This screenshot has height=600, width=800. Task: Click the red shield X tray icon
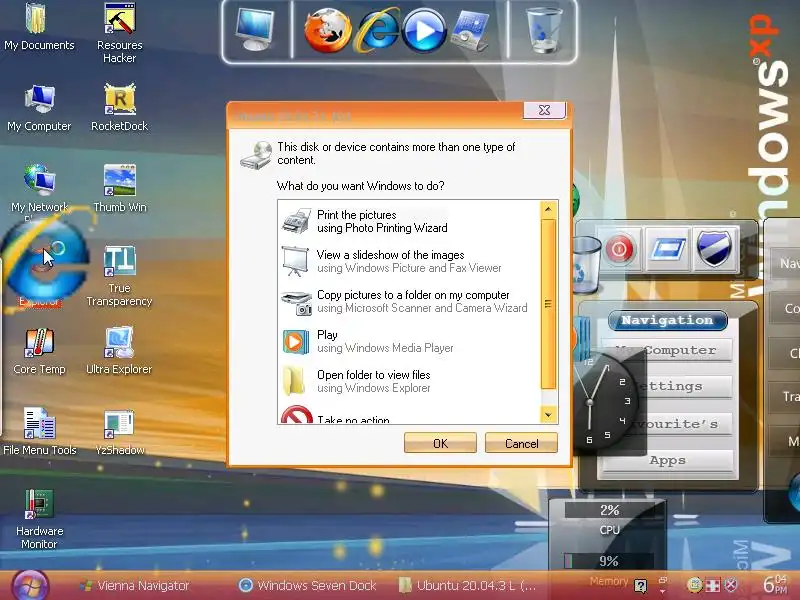tap(731, 585)
